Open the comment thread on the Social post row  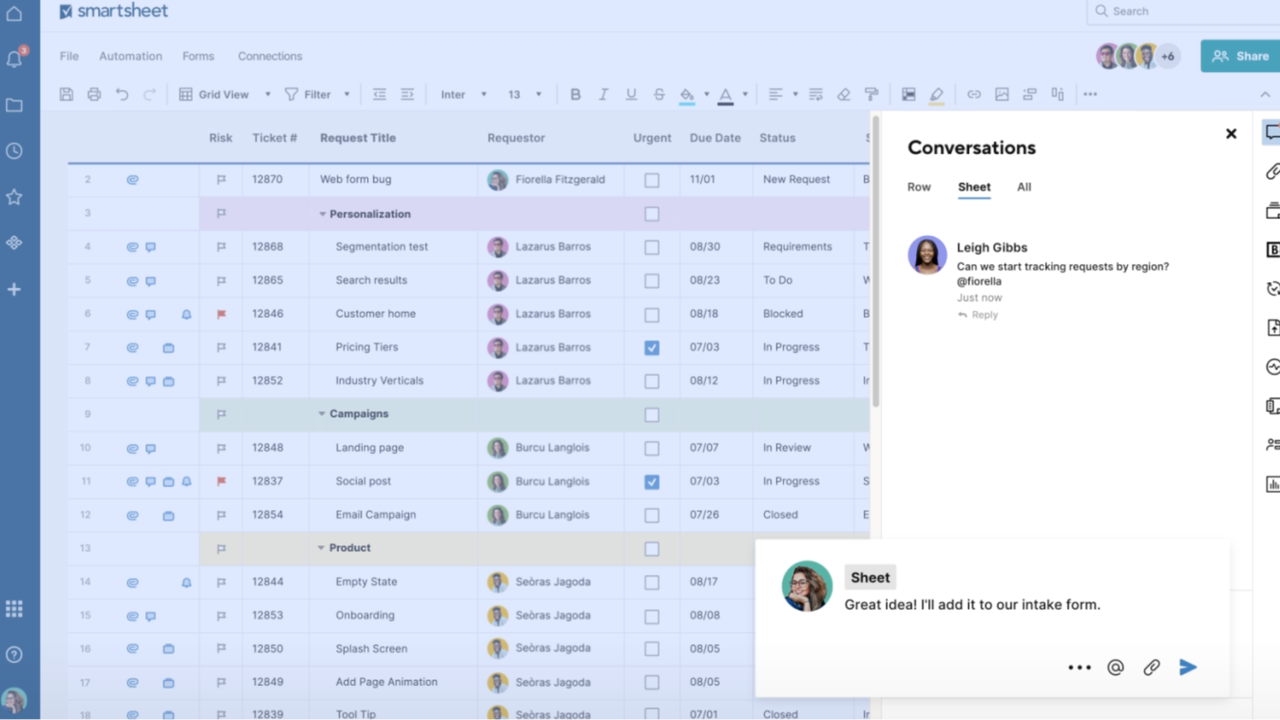[150, 481]
